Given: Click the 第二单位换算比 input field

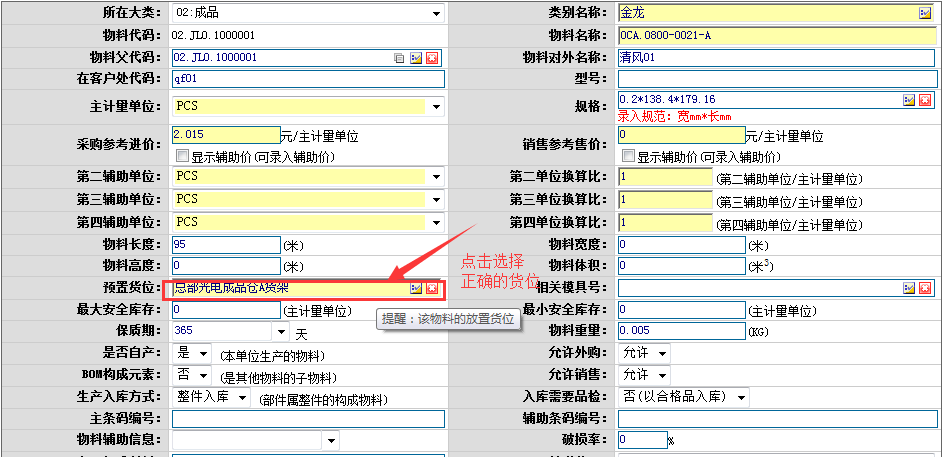Looking at the screenshot, I should click(665, 177).
